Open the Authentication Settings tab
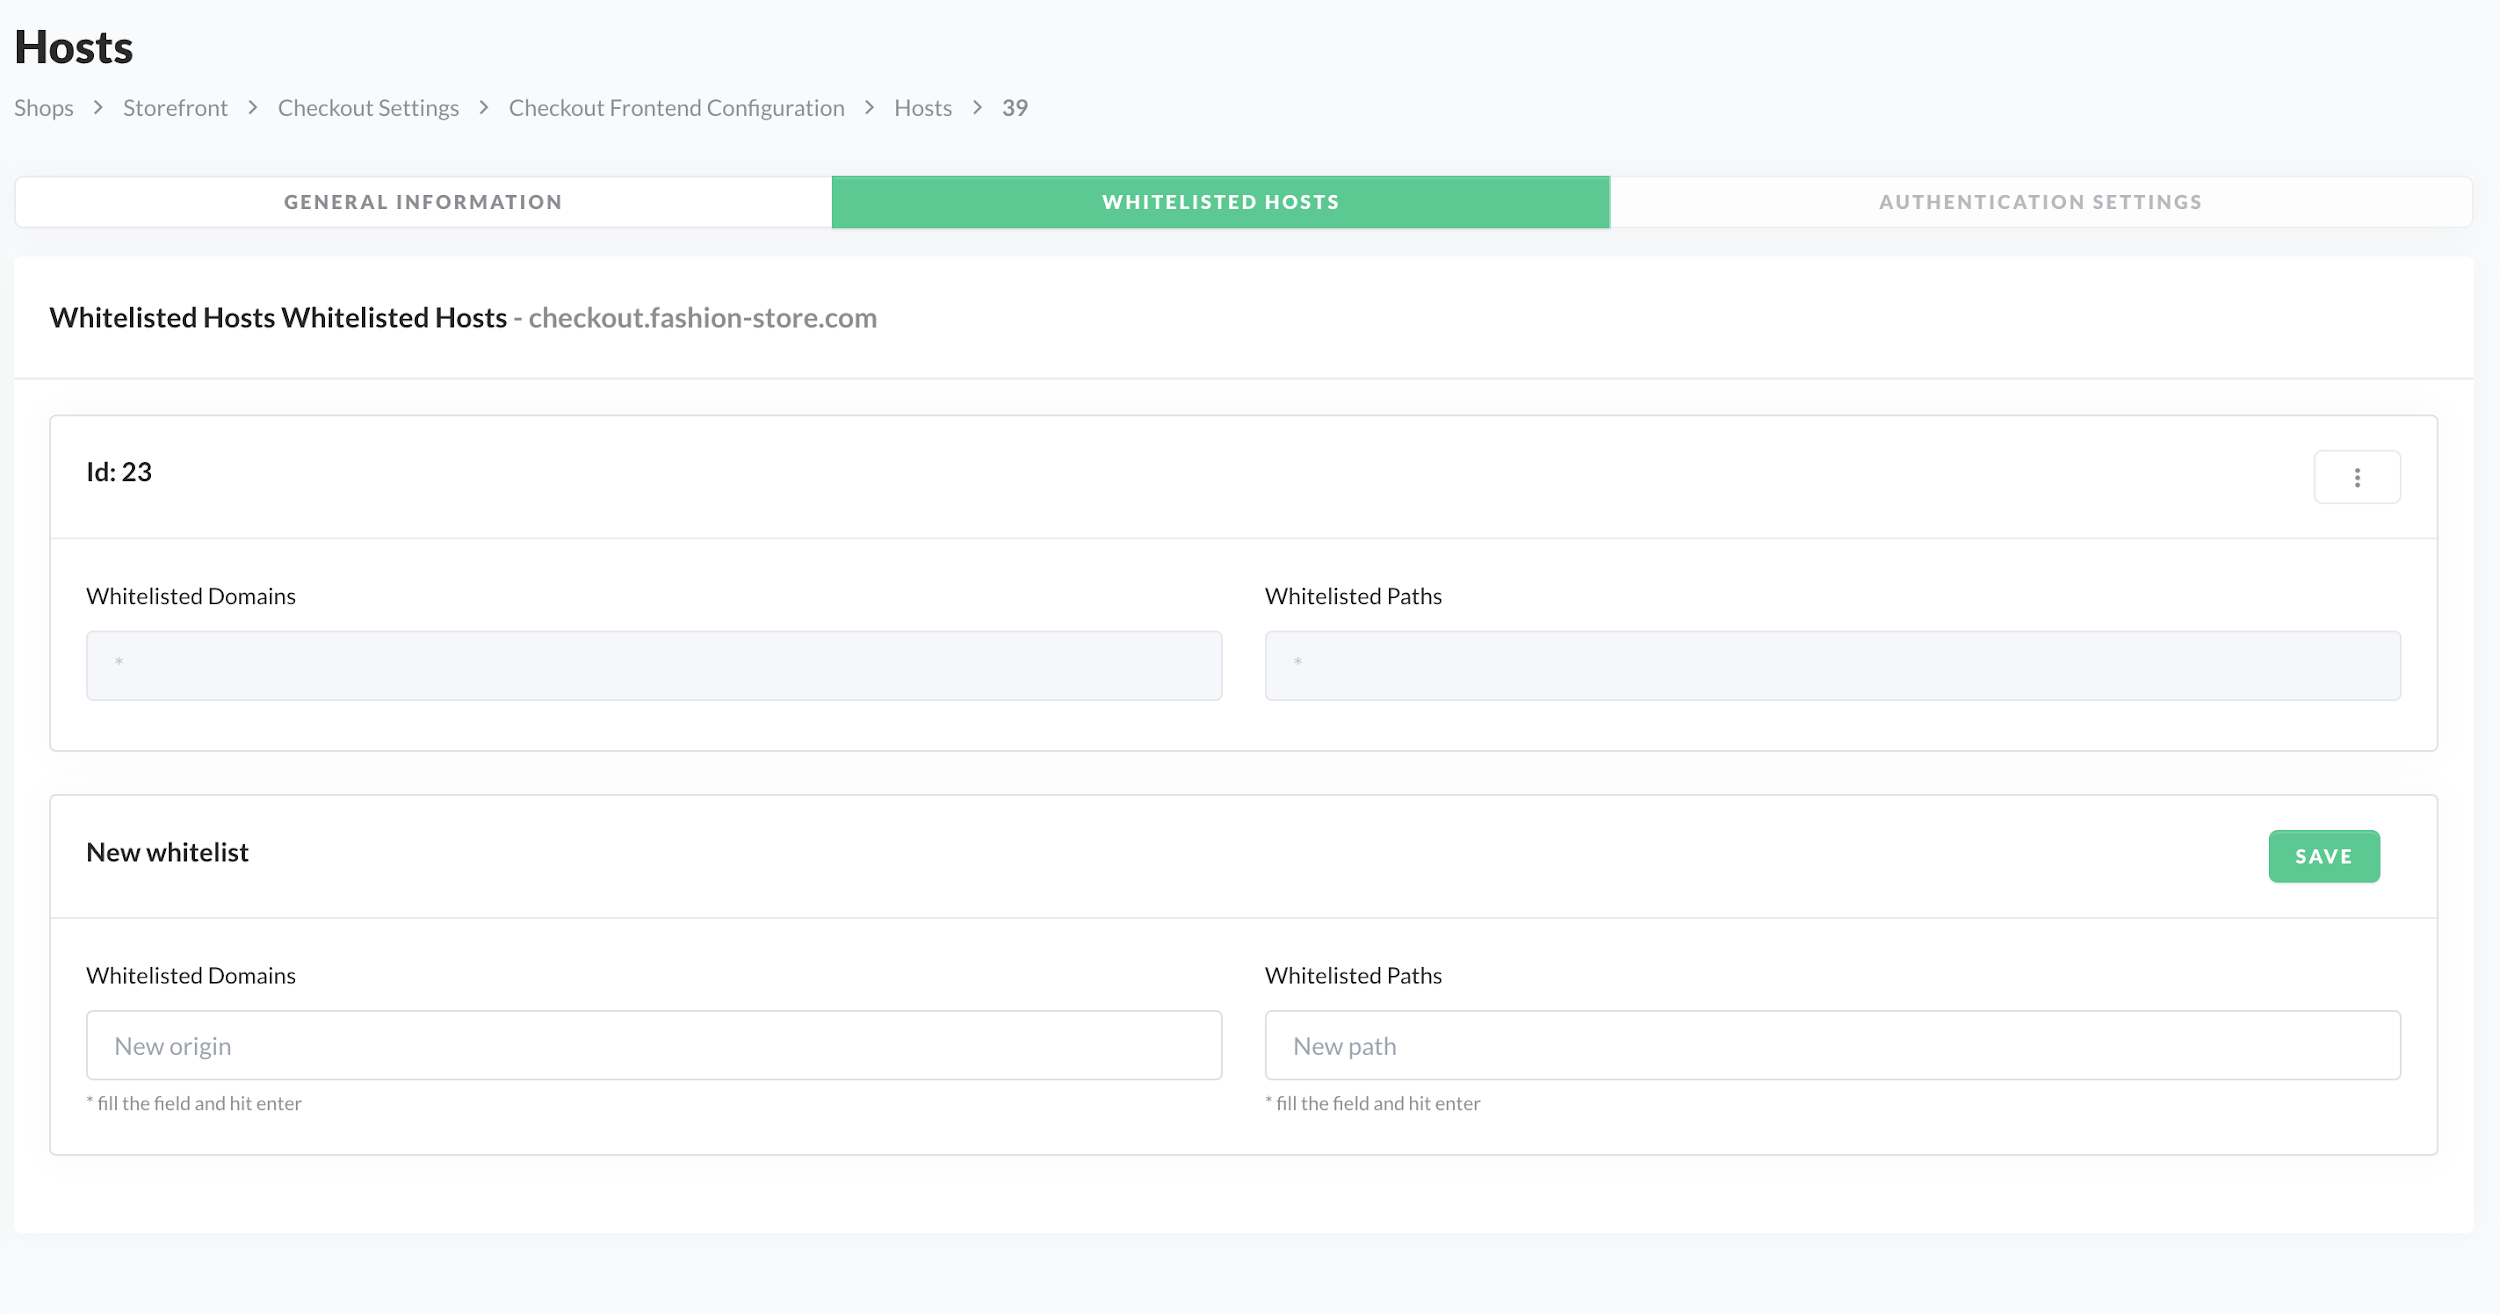Screen dimensions: 2500x1314 click(x=2040, y=202)
